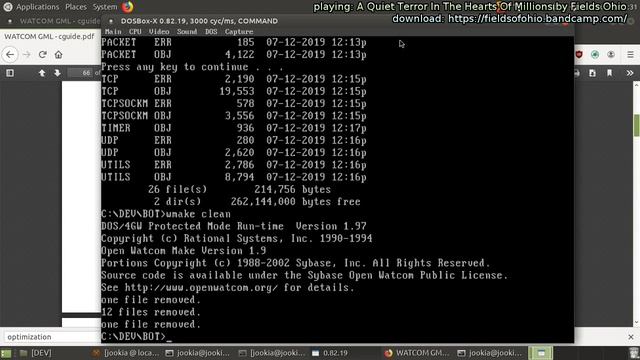The image size is (640, 360).
Task: Click the 'TIMER OBJ' directory listing row
Action: click(x=234, y=128)
